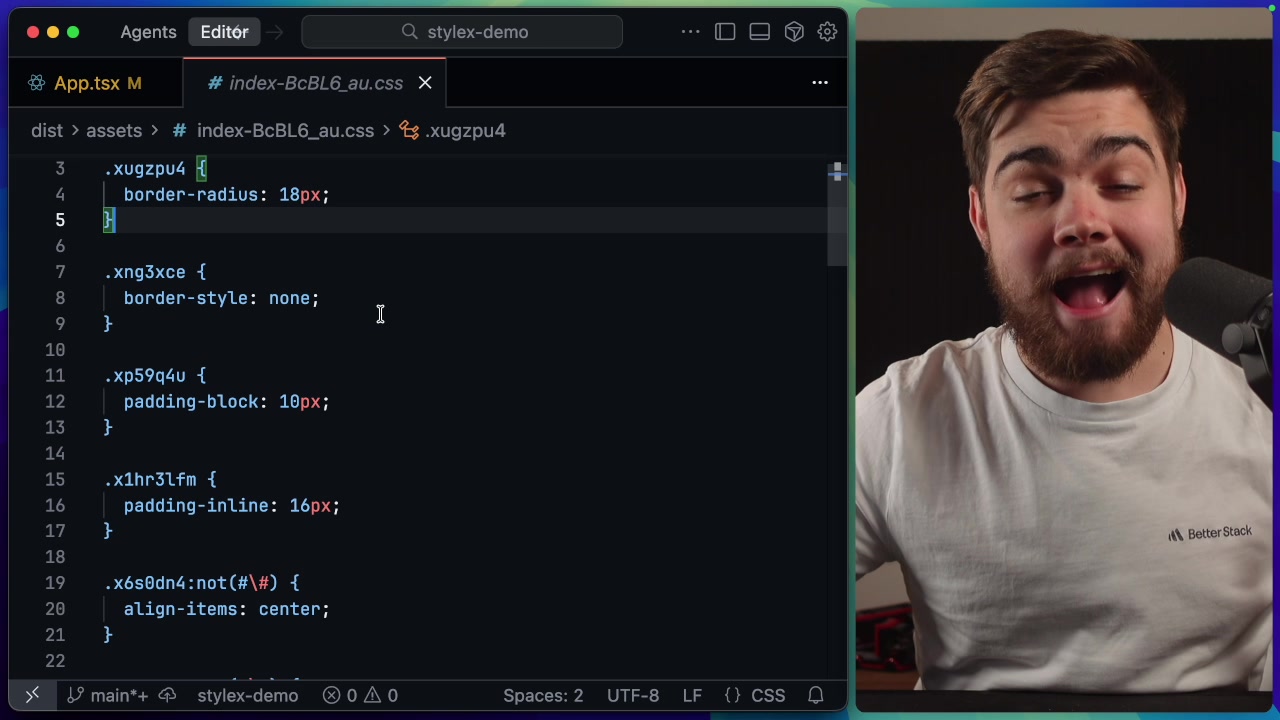The image size is (1280, 720).
Task: Click the cube-shaped extensions icon in titlebar
Action: coord(793,31)
